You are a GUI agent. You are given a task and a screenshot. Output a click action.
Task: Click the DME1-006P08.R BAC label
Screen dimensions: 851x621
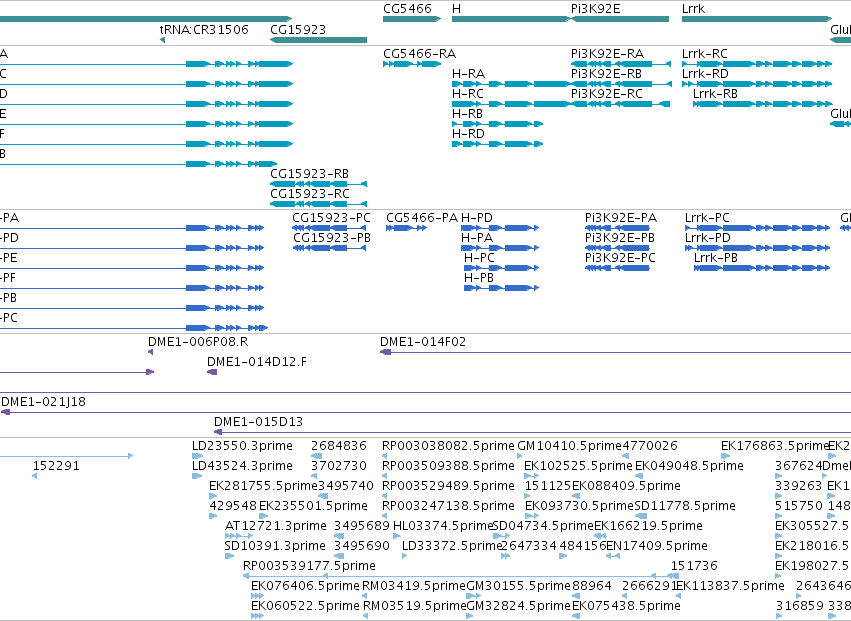(198, 342)
